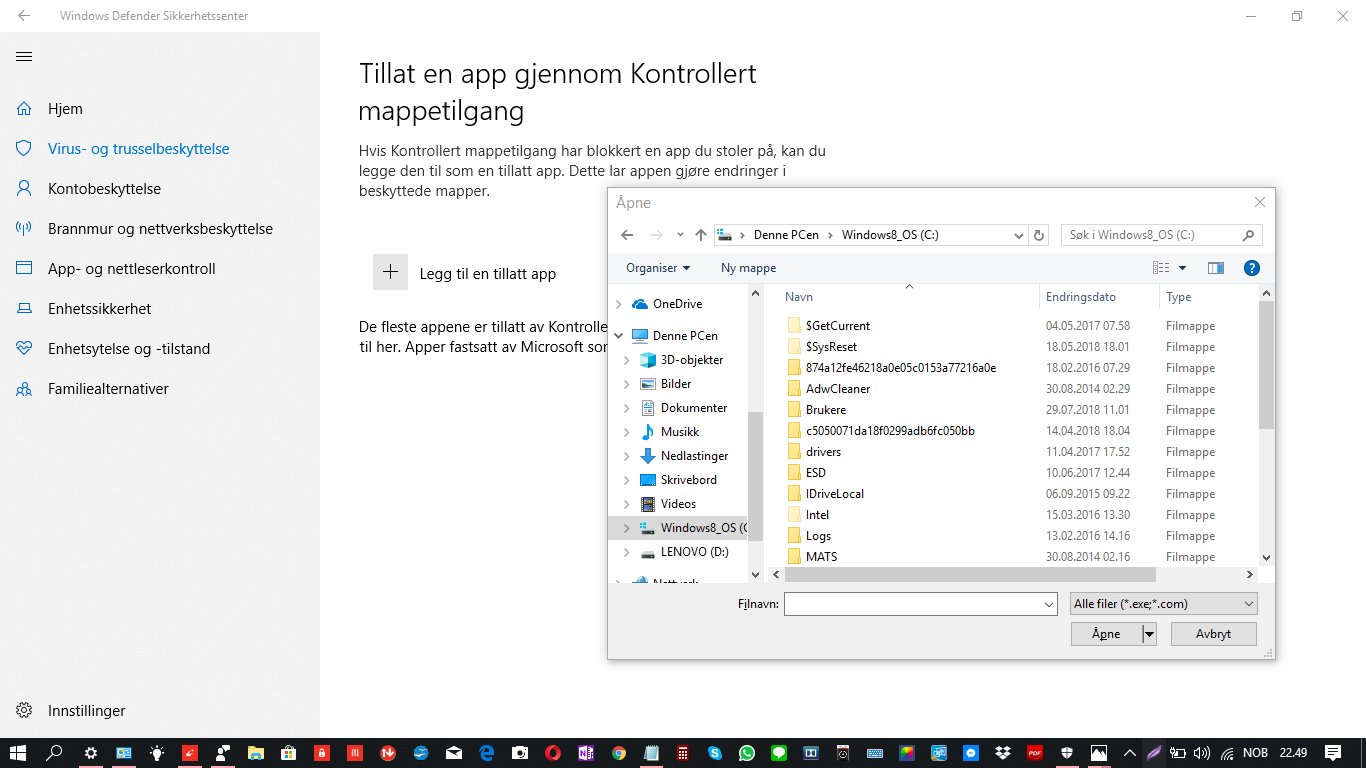The image size is (1366, 768).
Task: Click Søk i Windows8_OS search field
Action: tap(1150, 235)
